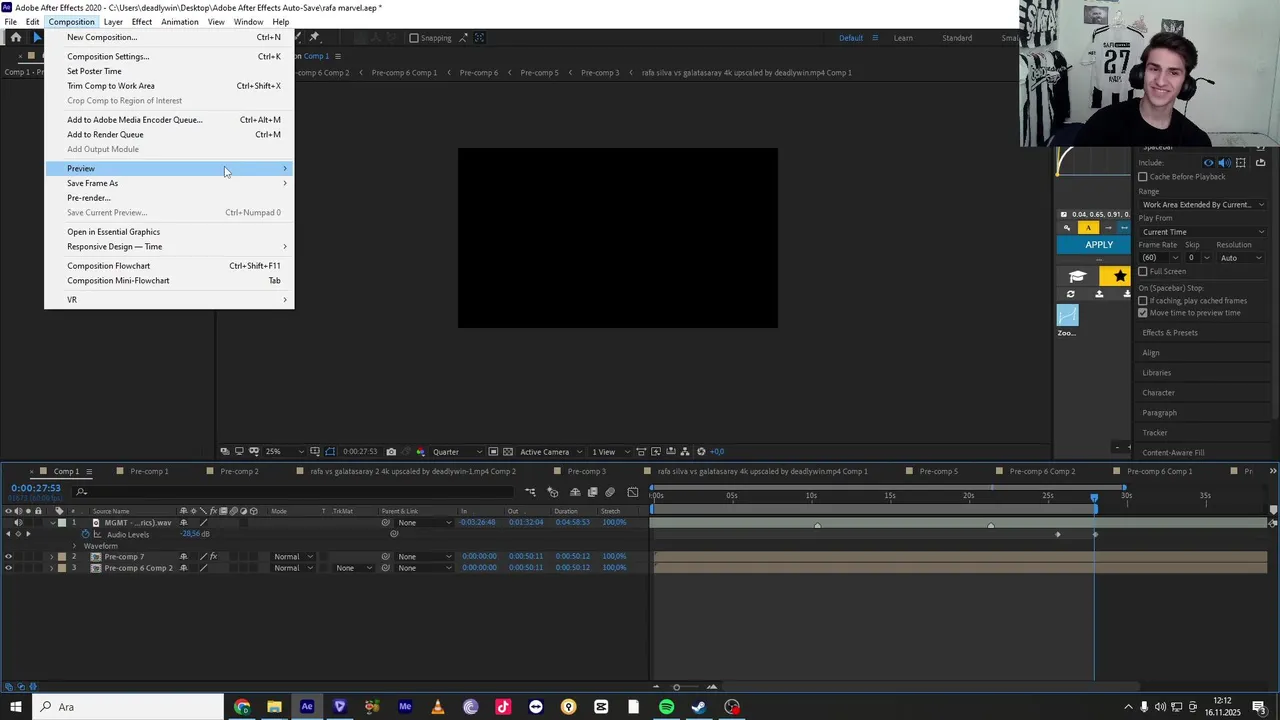
Task: Open the Character panel
Action: tap(1158, 393)
